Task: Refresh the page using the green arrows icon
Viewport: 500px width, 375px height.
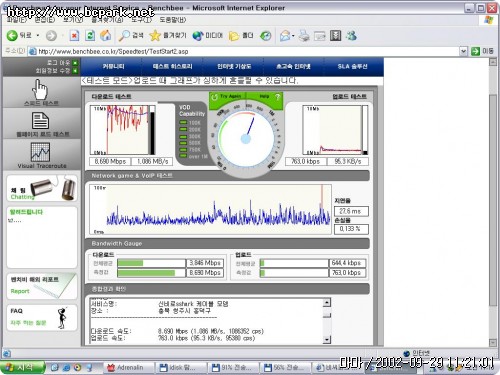Action: (x=90, y=35)
